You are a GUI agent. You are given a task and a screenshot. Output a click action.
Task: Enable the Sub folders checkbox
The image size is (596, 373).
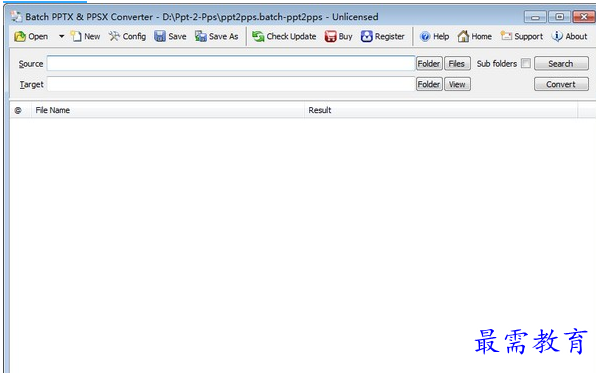[x=526, y=63]
